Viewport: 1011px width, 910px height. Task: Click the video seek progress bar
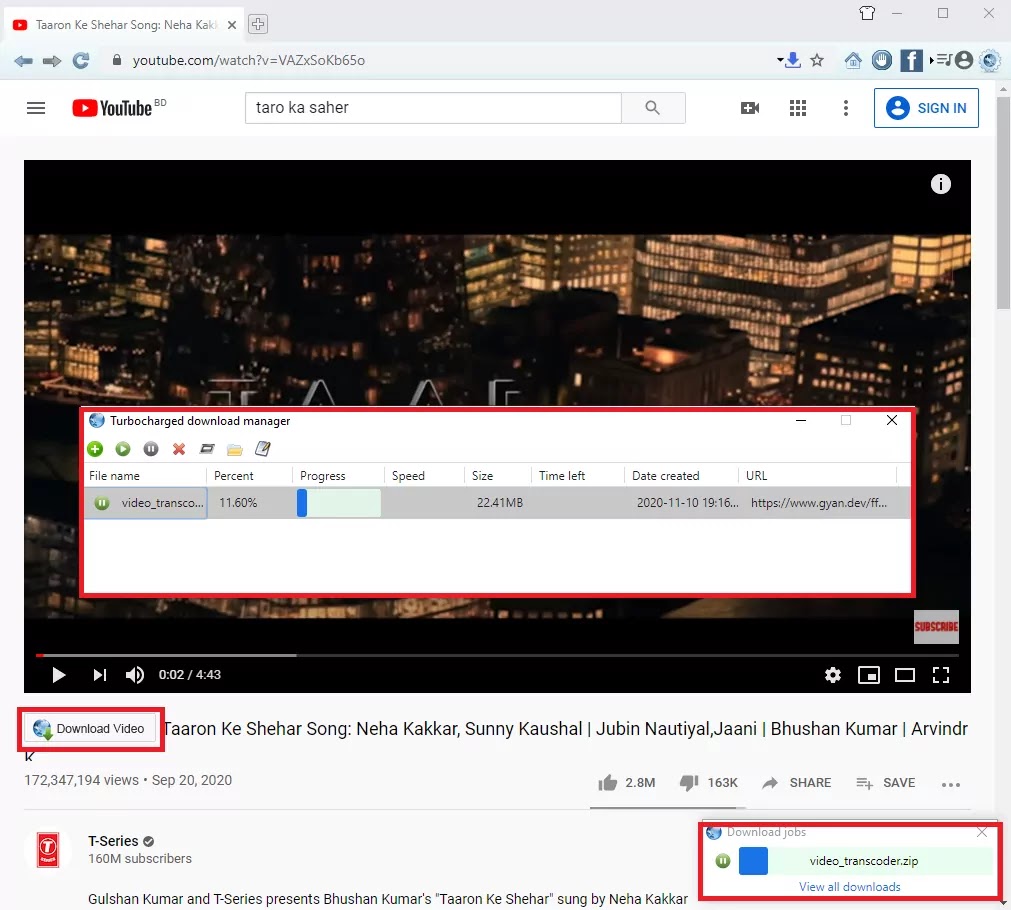tap(497, 655)
